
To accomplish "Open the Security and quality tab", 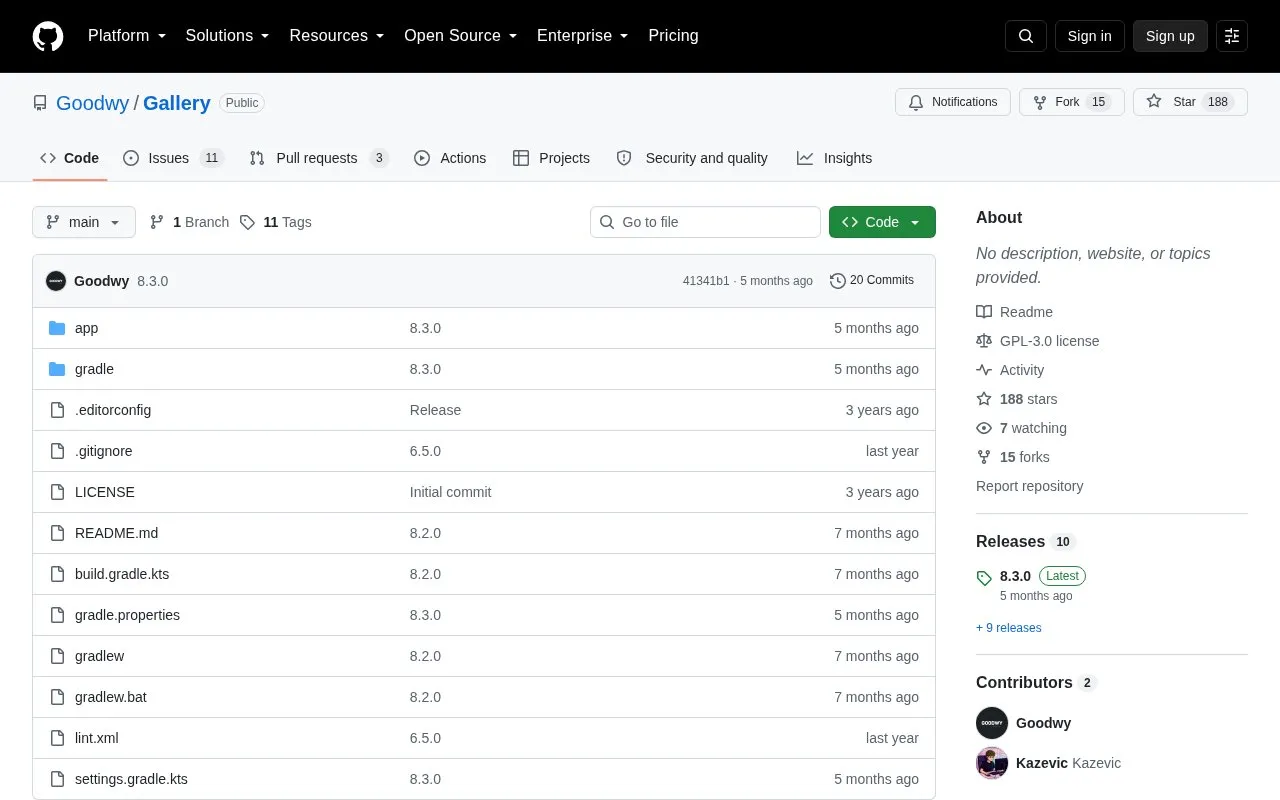I will tap(693, 158).
